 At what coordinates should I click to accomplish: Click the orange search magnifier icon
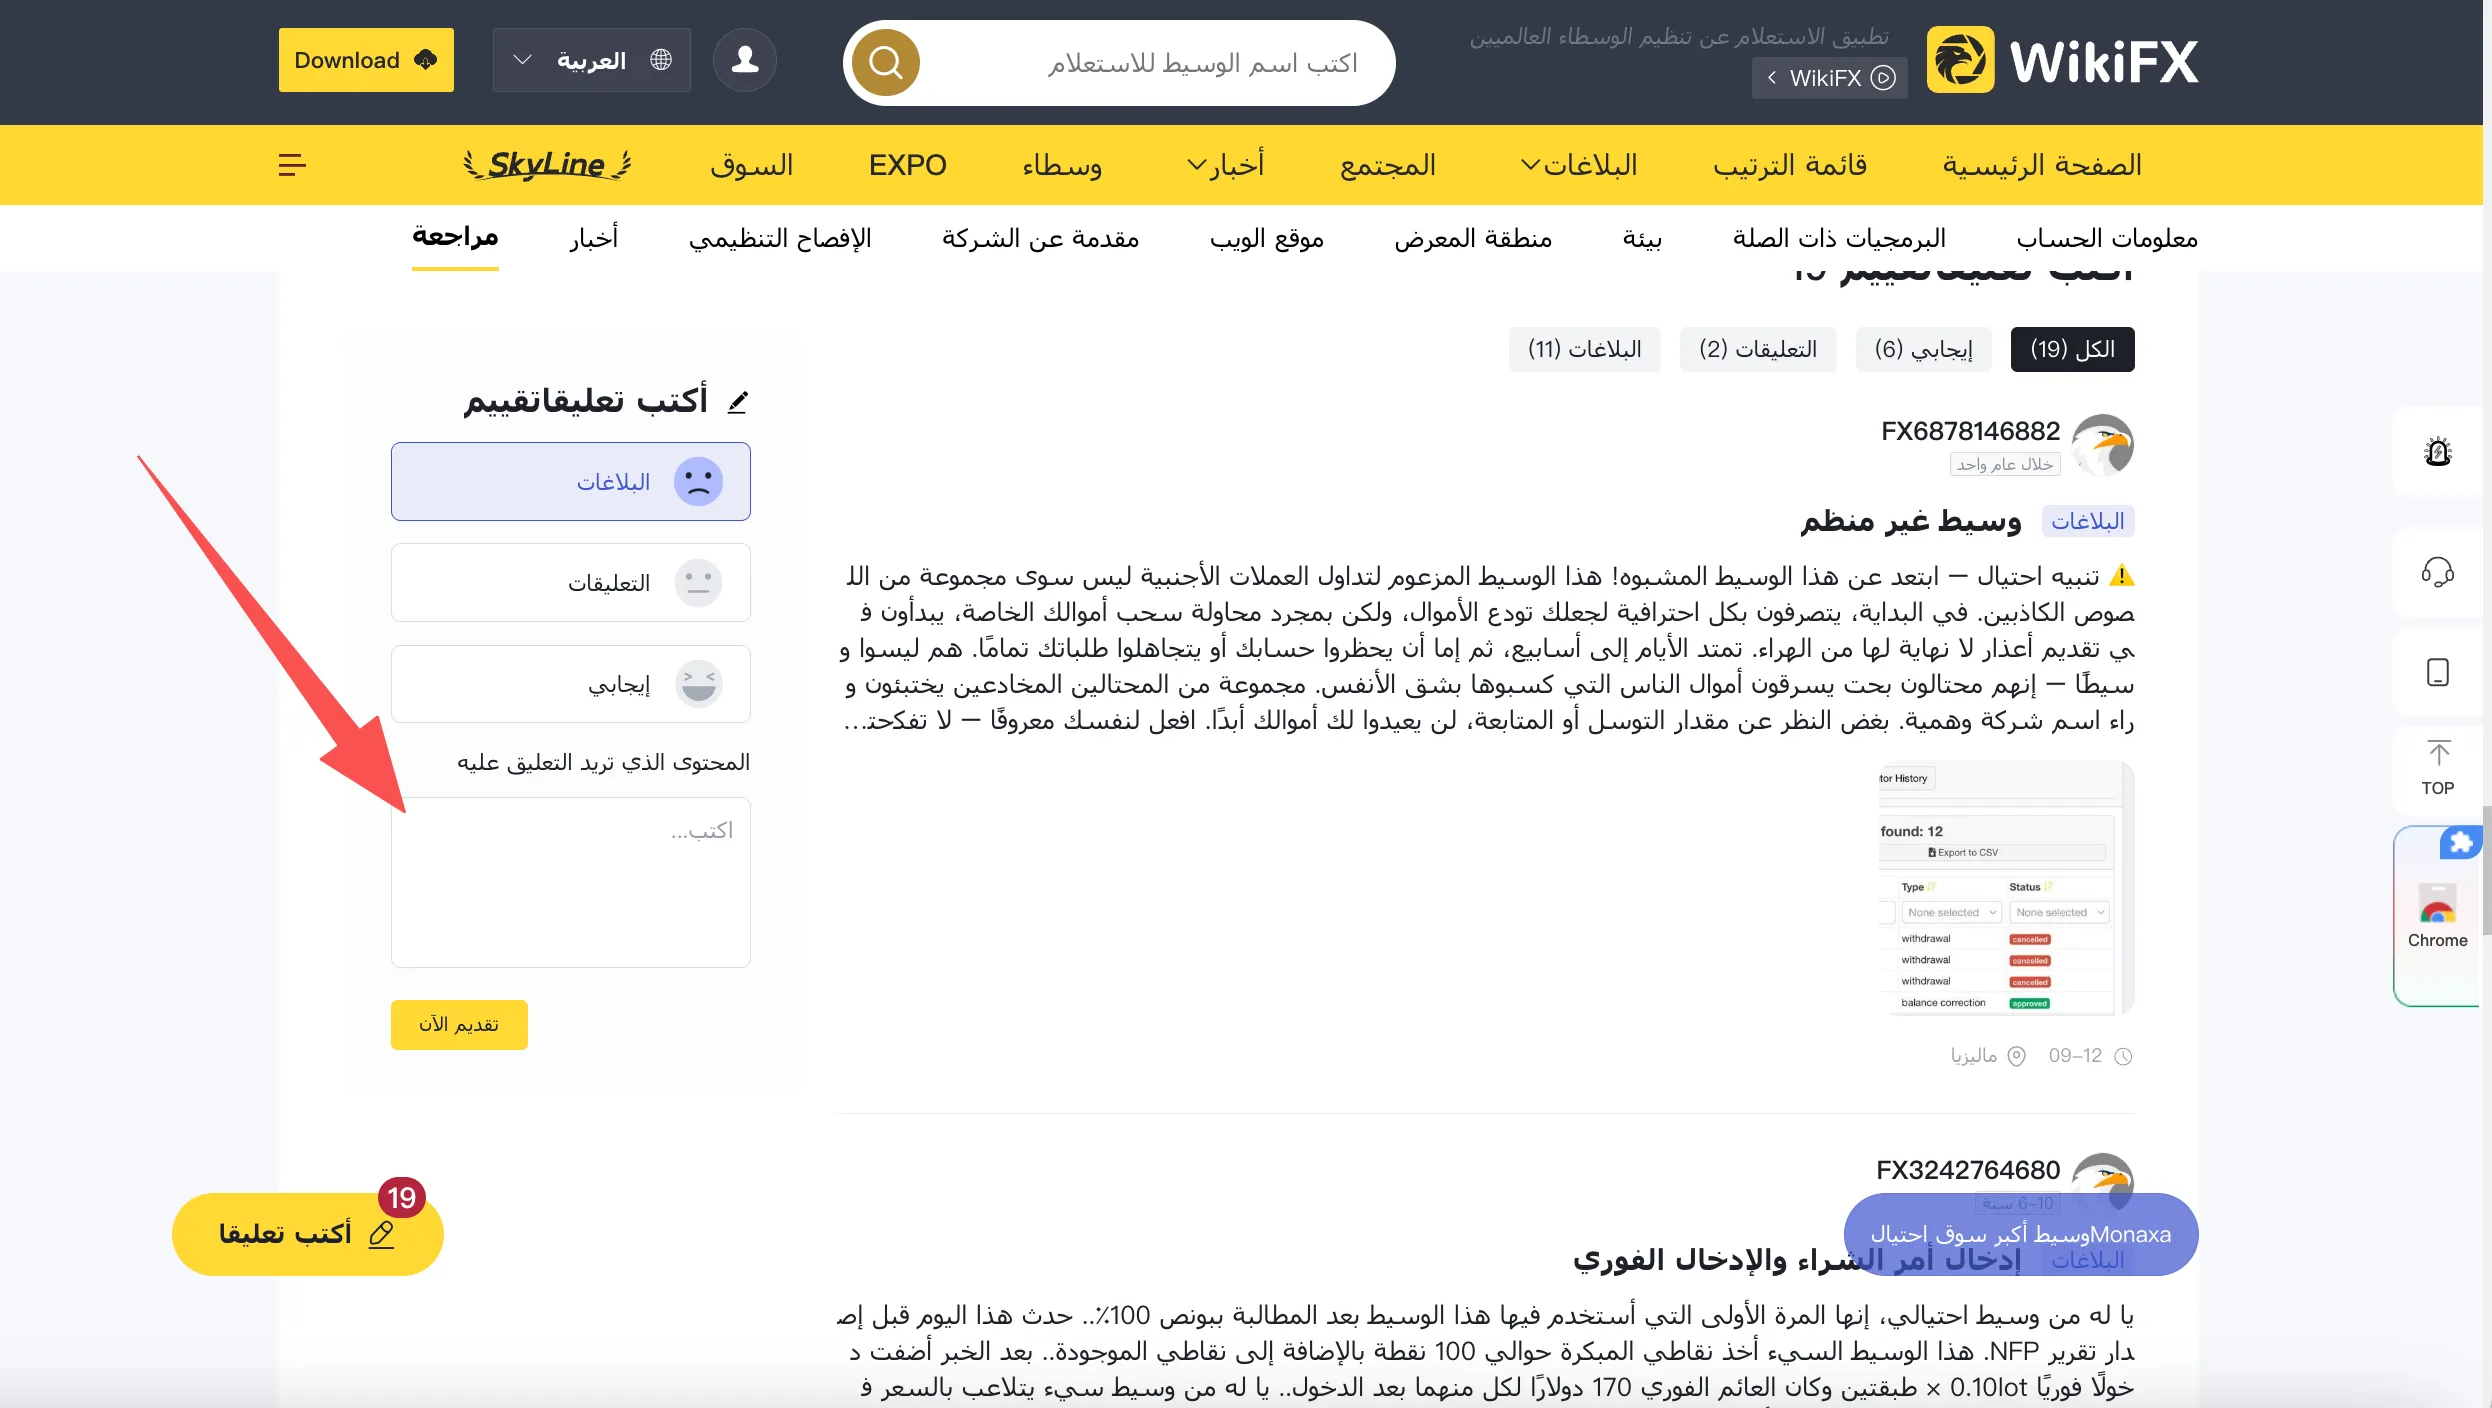(x=885, y=63)
